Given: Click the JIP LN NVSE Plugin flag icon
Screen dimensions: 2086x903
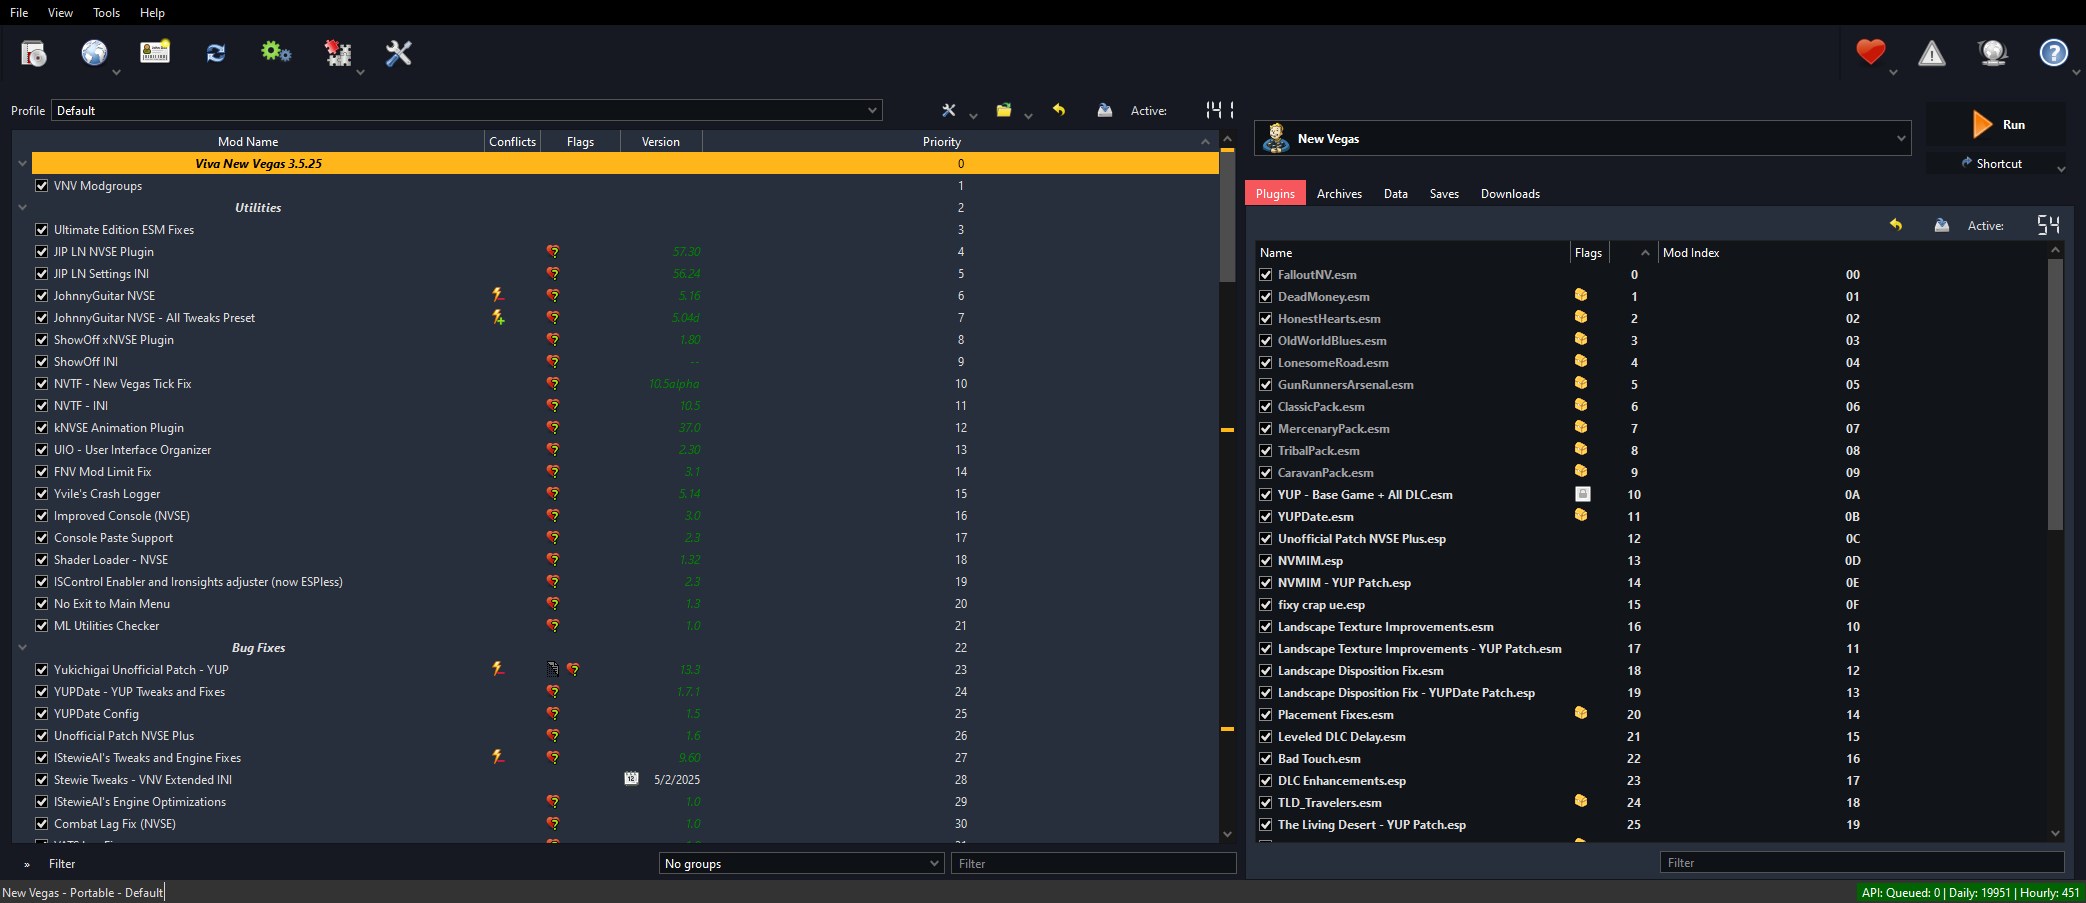Looking at the screenshot, I should [553, 251].
